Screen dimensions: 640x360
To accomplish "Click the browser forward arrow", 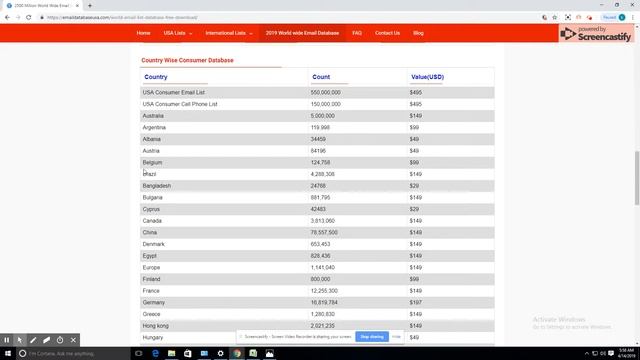I will 18,18.
